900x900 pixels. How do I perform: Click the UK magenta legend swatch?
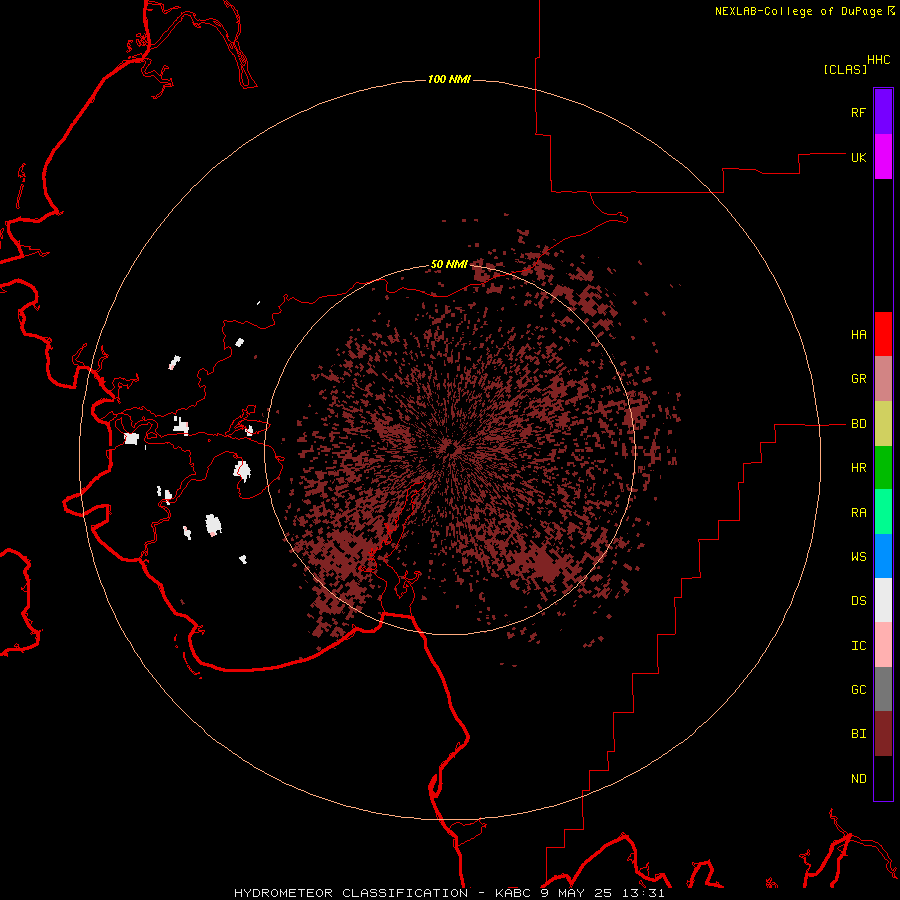pos(883,157)
